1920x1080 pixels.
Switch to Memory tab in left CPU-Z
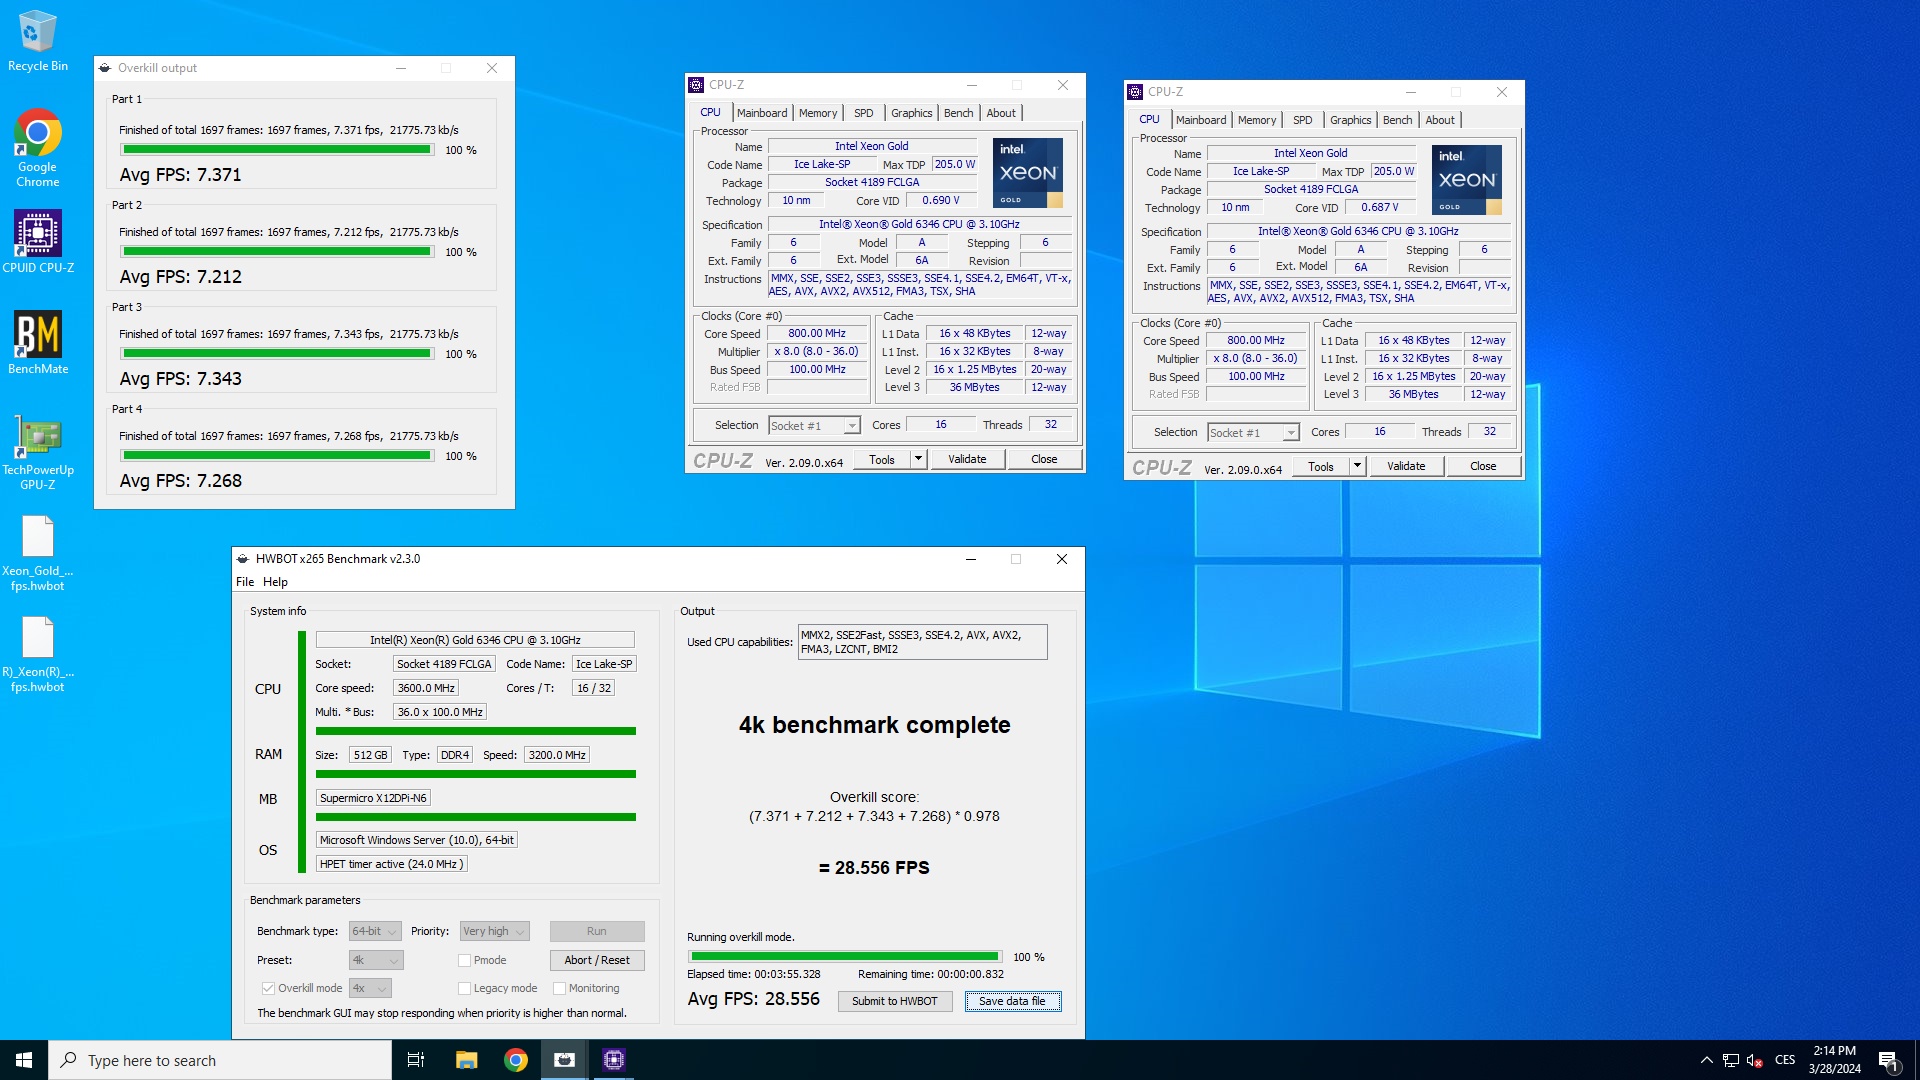point(818,113)
